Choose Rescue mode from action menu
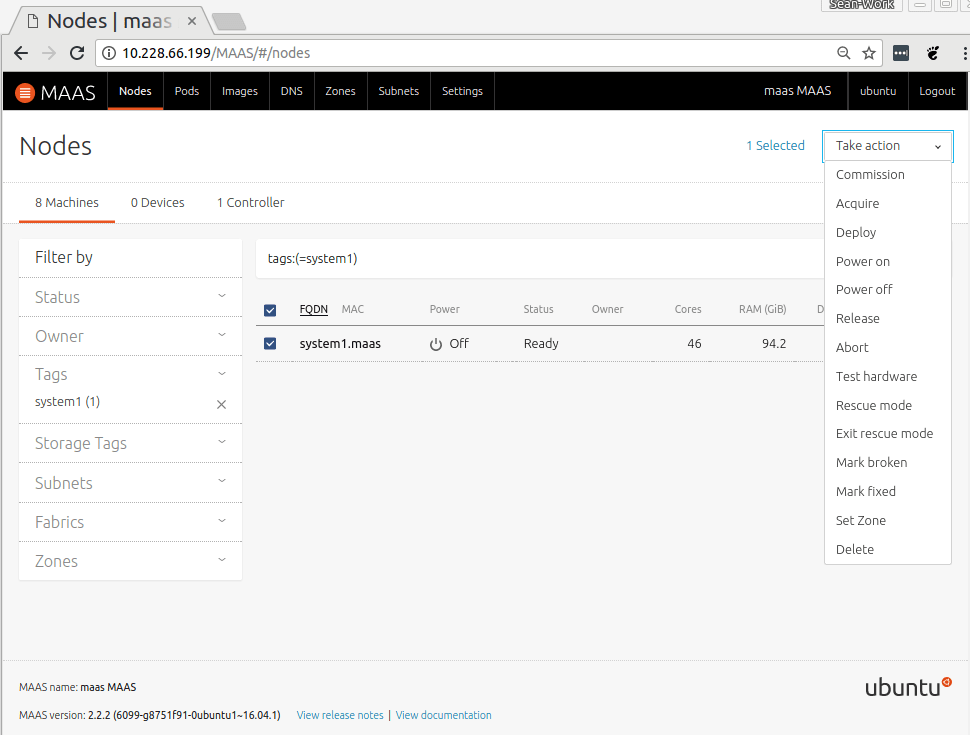Image resolution: width=970 pixels, height=735 pixels. tap(888, 405)
